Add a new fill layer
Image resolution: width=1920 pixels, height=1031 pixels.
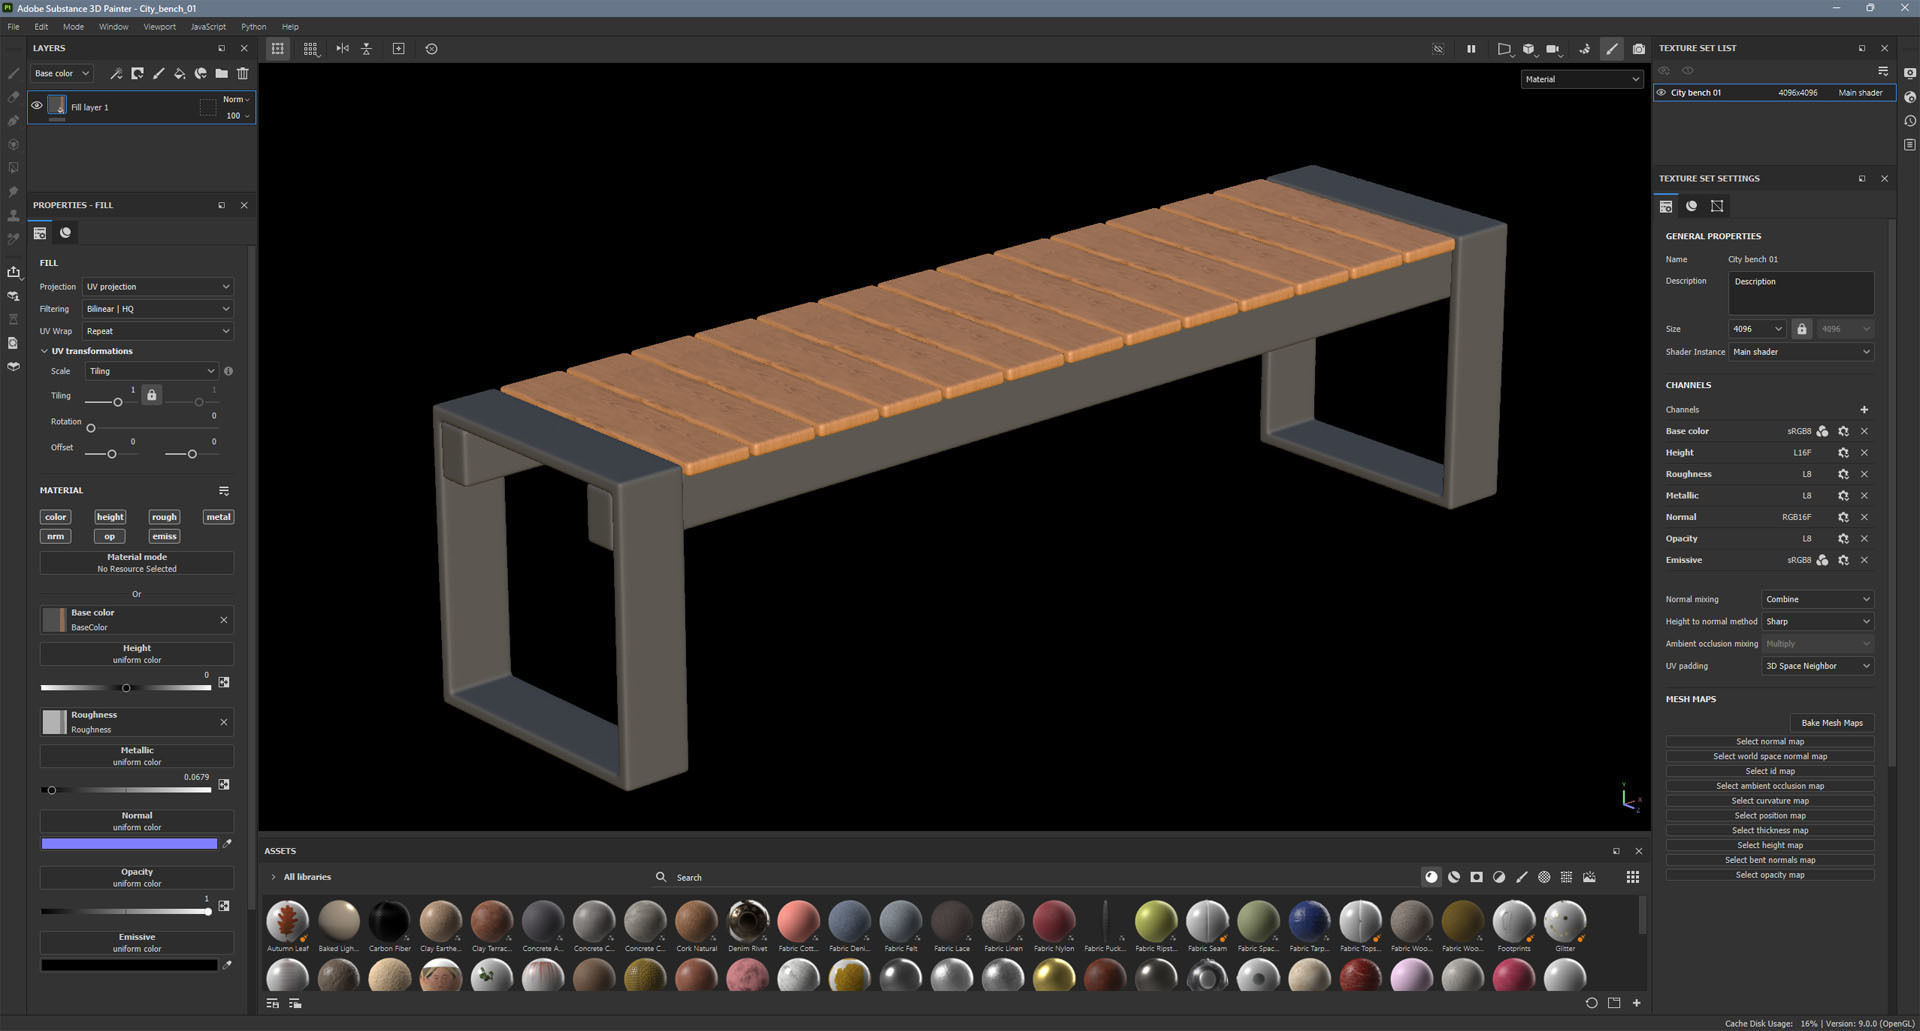(179, 73)
